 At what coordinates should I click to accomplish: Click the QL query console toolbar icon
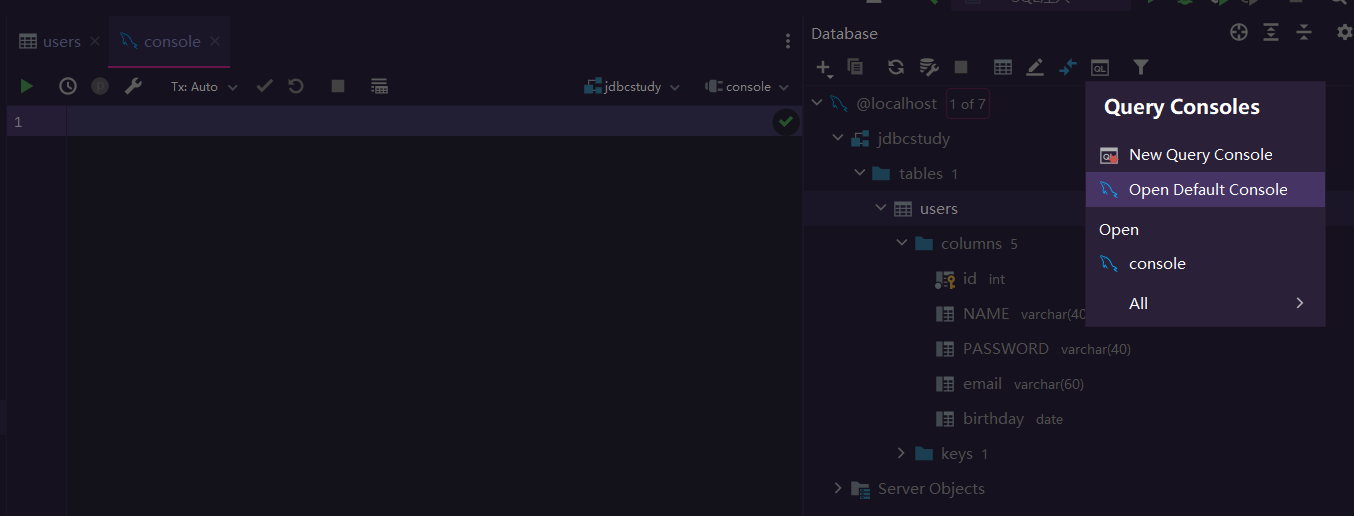pyautogui.click(x=1100, y=67)
